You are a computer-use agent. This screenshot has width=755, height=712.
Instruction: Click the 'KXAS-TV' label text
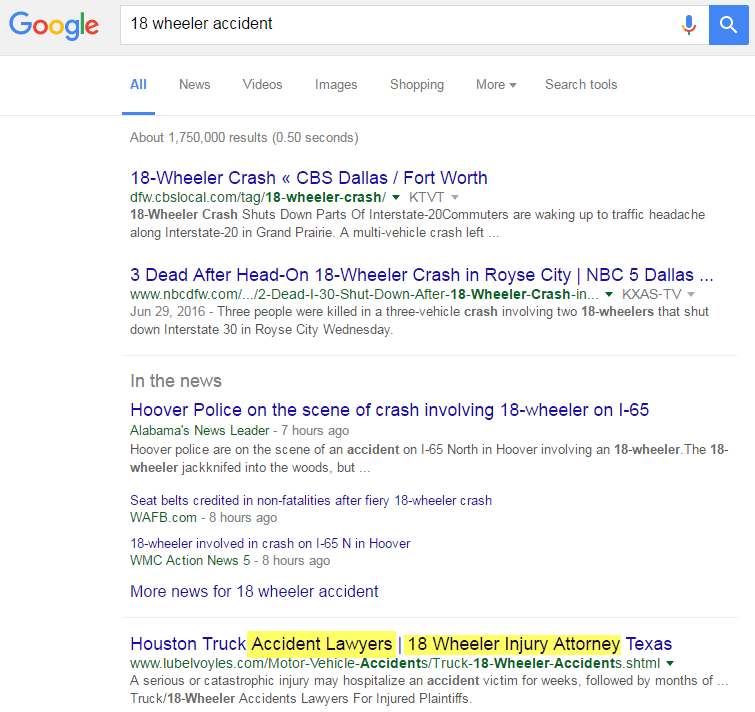click(x=651, y=294)
